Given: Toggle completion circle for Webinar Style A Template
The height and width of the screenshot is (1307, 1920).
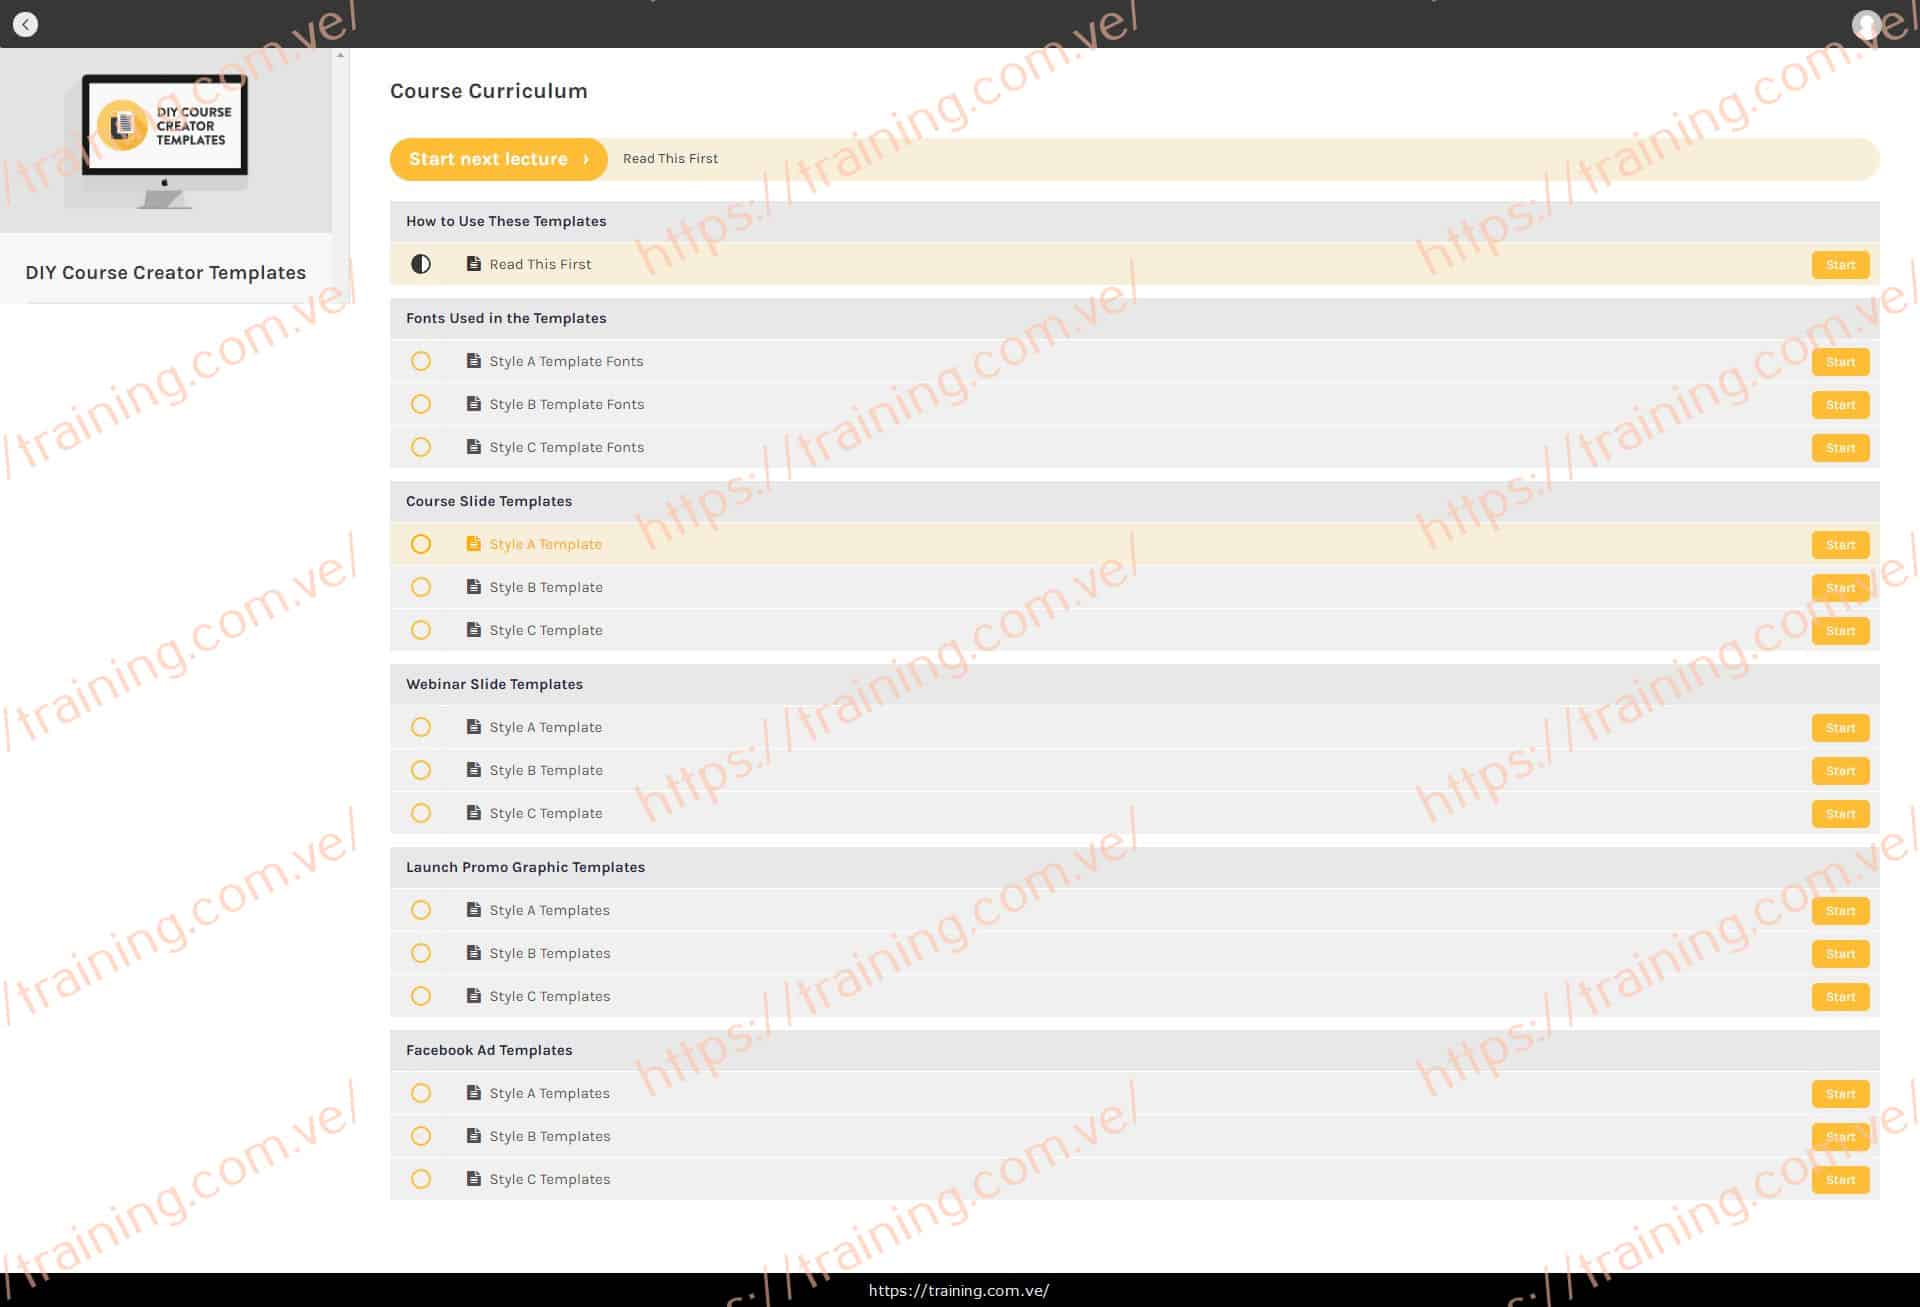Looking at the screenshot, I should pos(421,727).
